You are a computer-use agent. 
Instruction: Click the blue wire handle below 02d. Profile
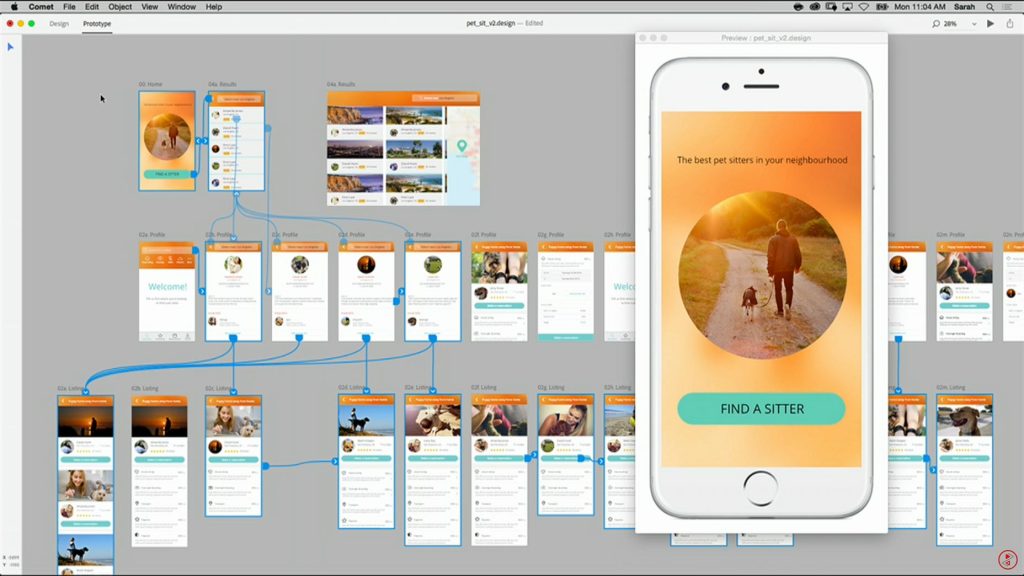(366, 339)
